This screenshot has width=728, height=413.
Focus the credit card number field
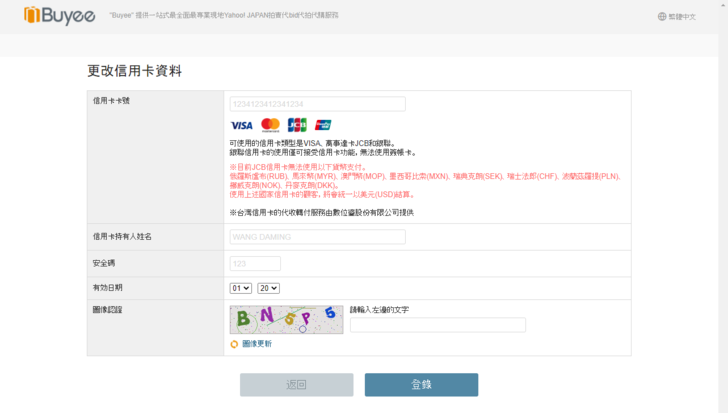tap(318, 104)
